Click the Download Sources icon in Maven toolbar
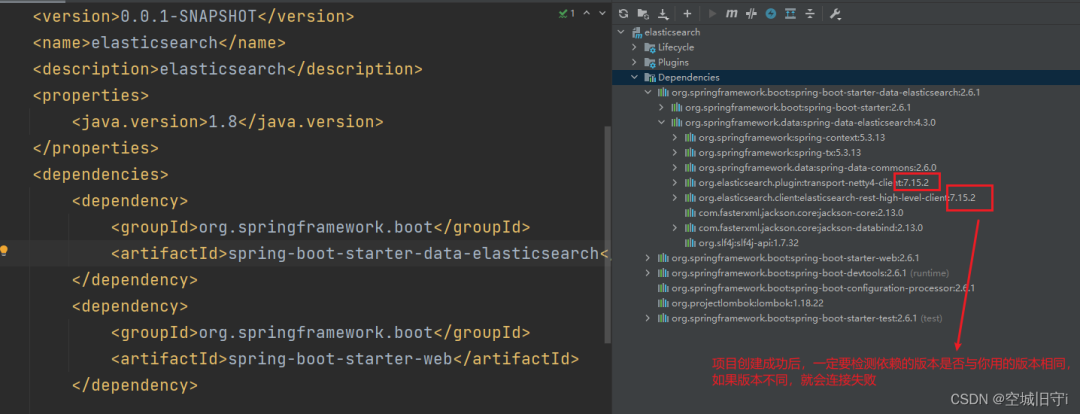 (x=663, y=14)
